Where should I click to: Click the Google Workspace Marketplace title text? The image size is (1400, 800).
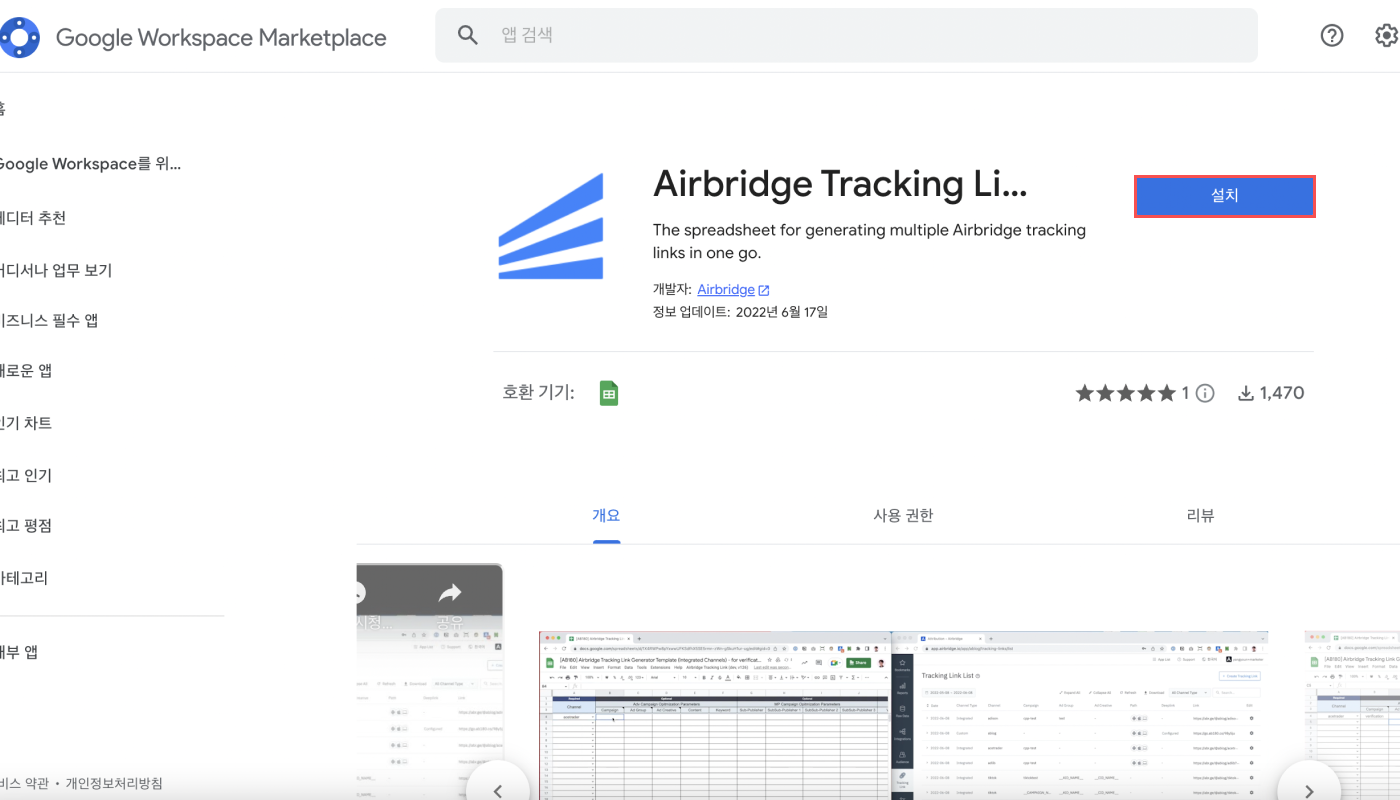pos(221,38)
